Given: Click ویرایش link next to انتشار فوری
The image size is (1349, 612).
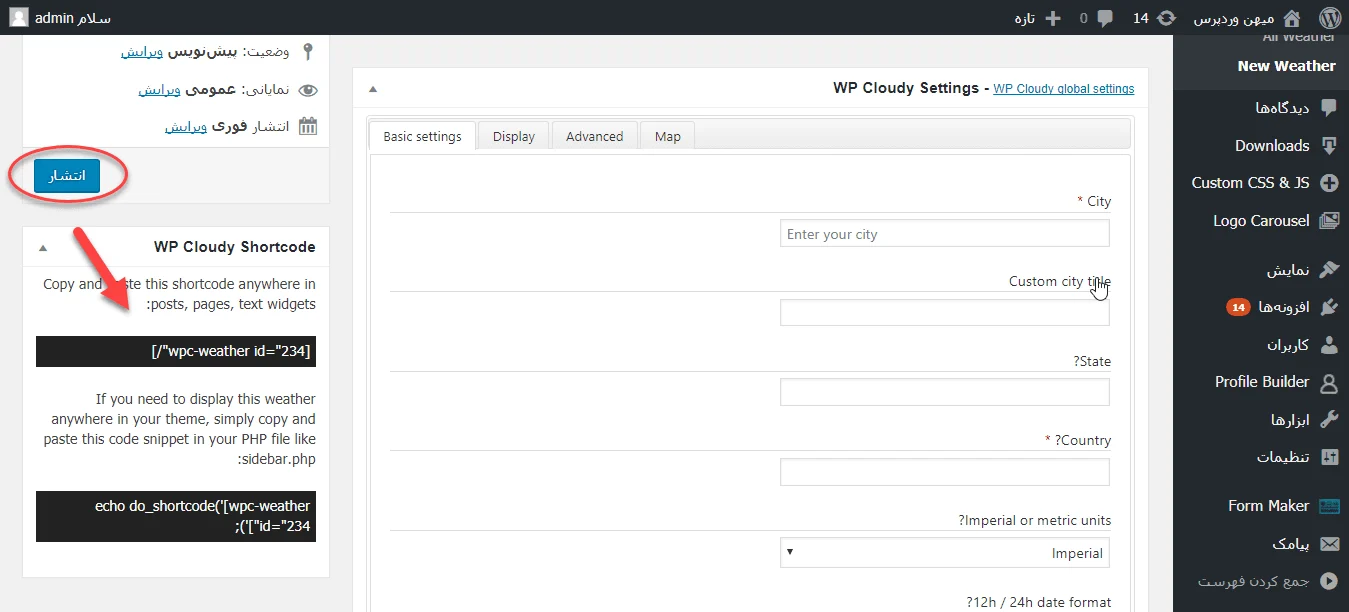Looking at the screenshot, I should pos(186,127).
